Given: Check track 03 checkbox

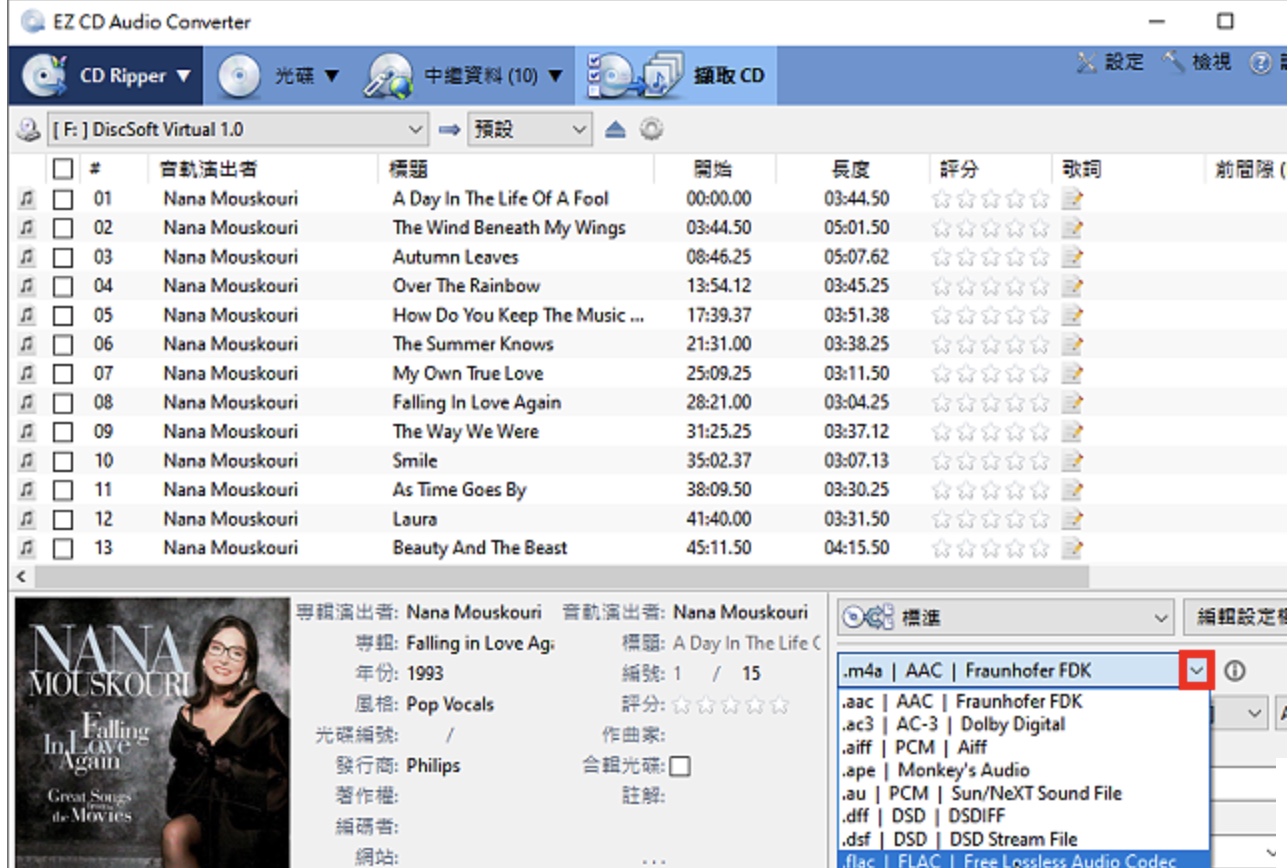Looking at the screenshot, I should point(63,257).
